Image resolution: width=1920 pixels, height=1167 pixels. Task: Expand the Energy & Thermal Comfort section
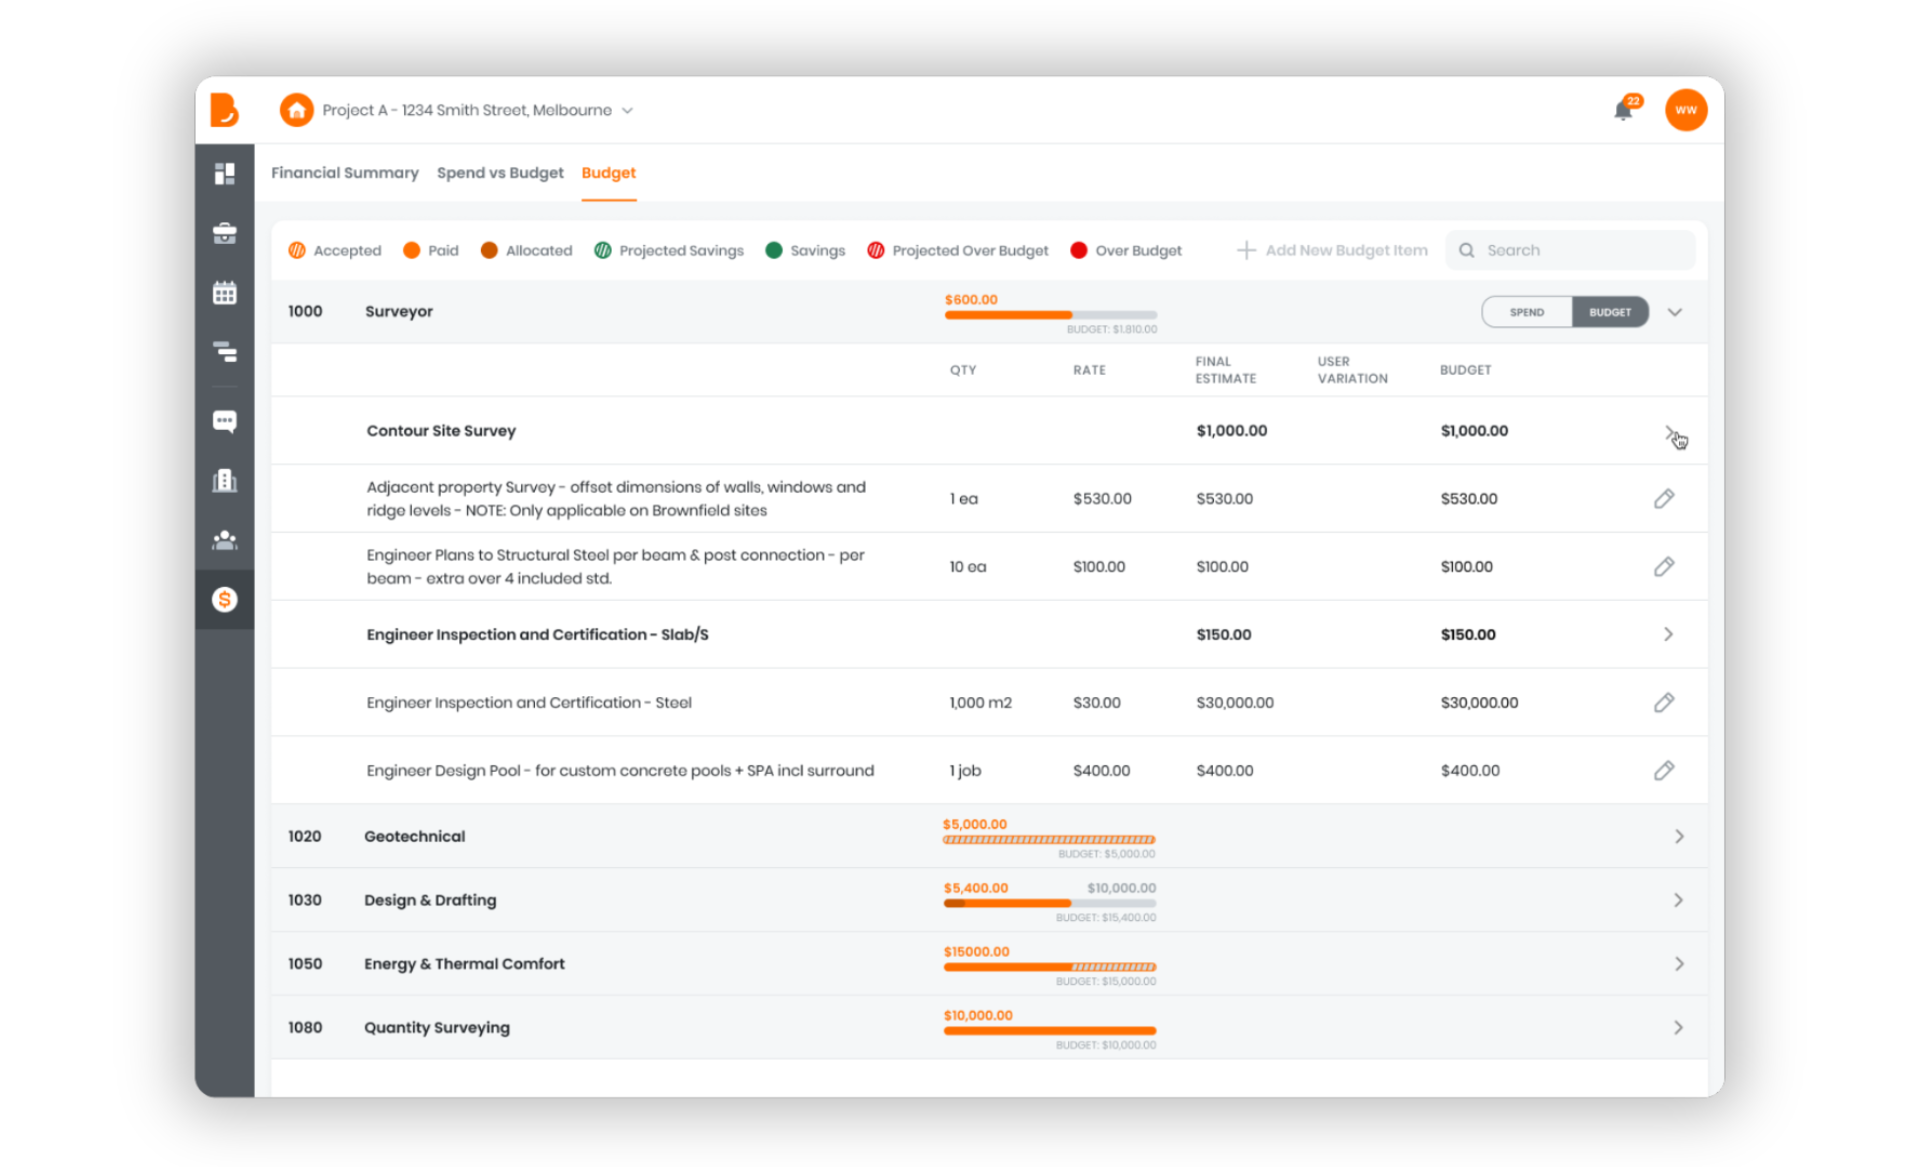[x=1679, y=964]
